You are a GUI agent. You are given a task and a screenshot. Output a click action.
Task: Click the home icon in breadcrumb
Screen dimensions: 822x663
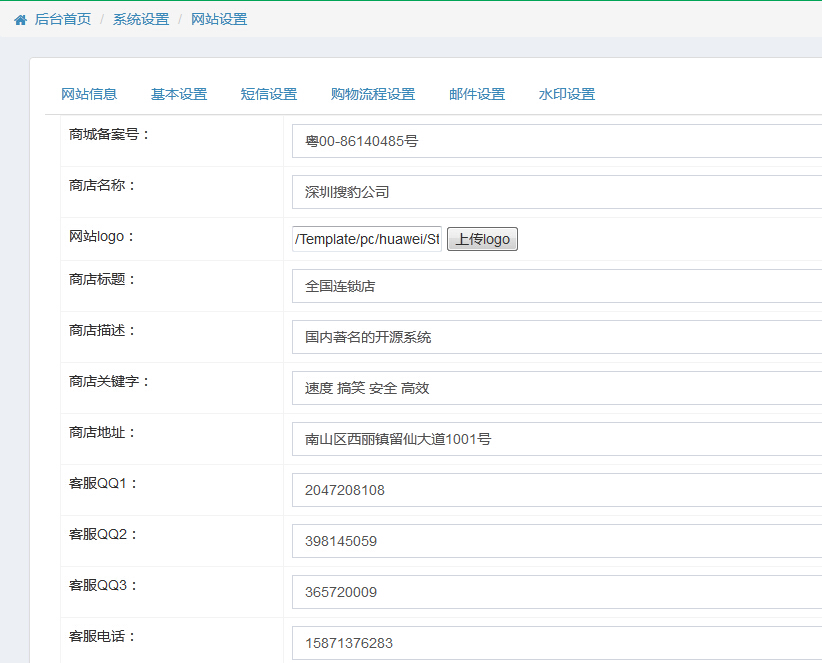(x=20, y=20)
